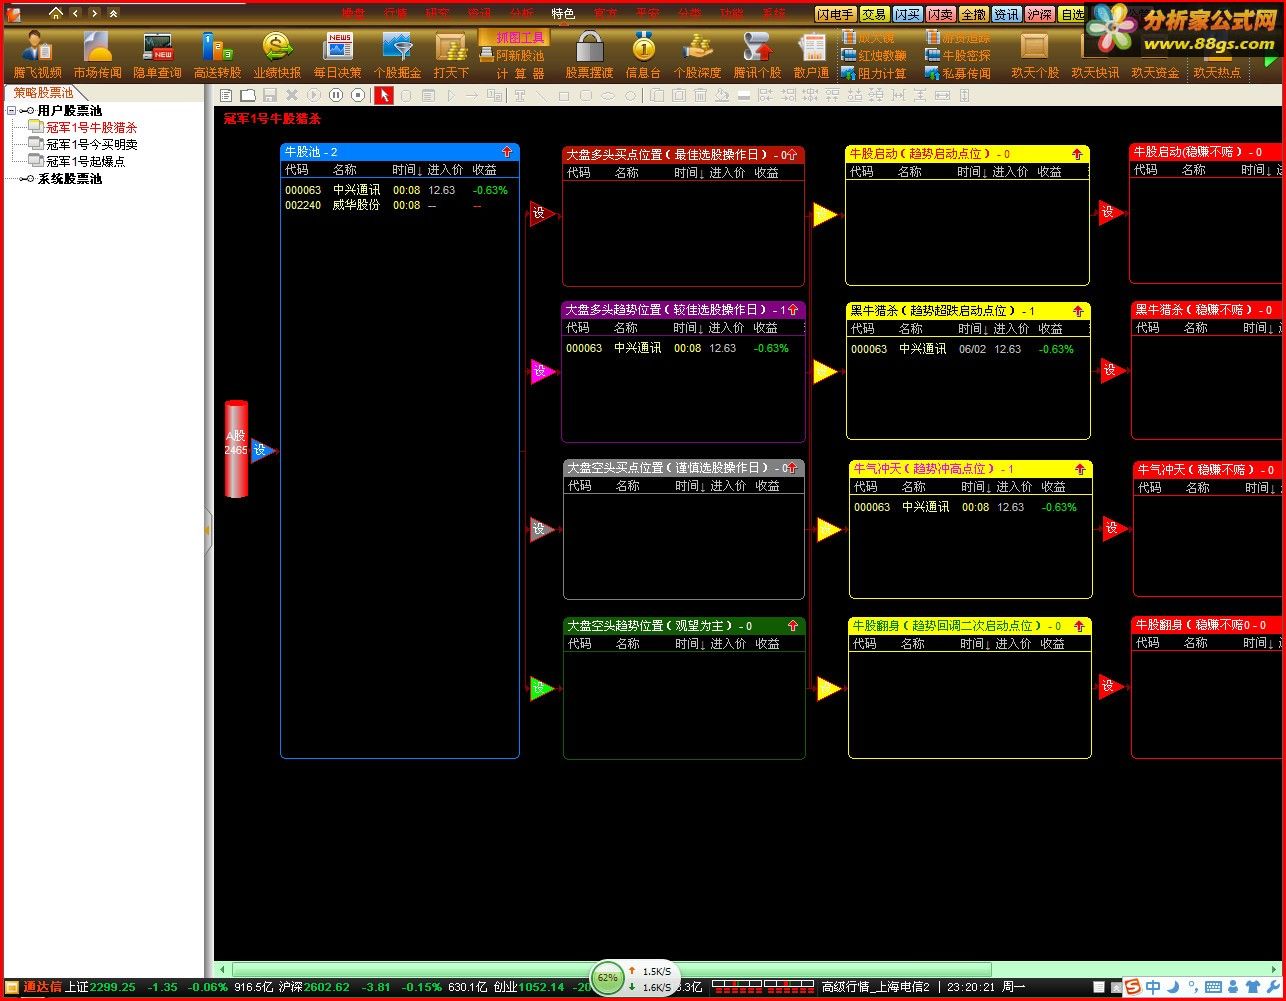Click the 每日决策 news icon

click(x=337, y=55)
